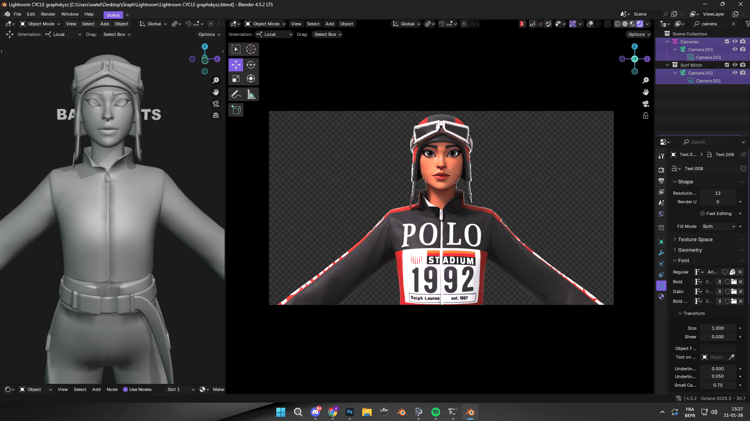Screen dimensions: 750x421
Task: Open the Tool properties tab
Action: coord(661,156)
